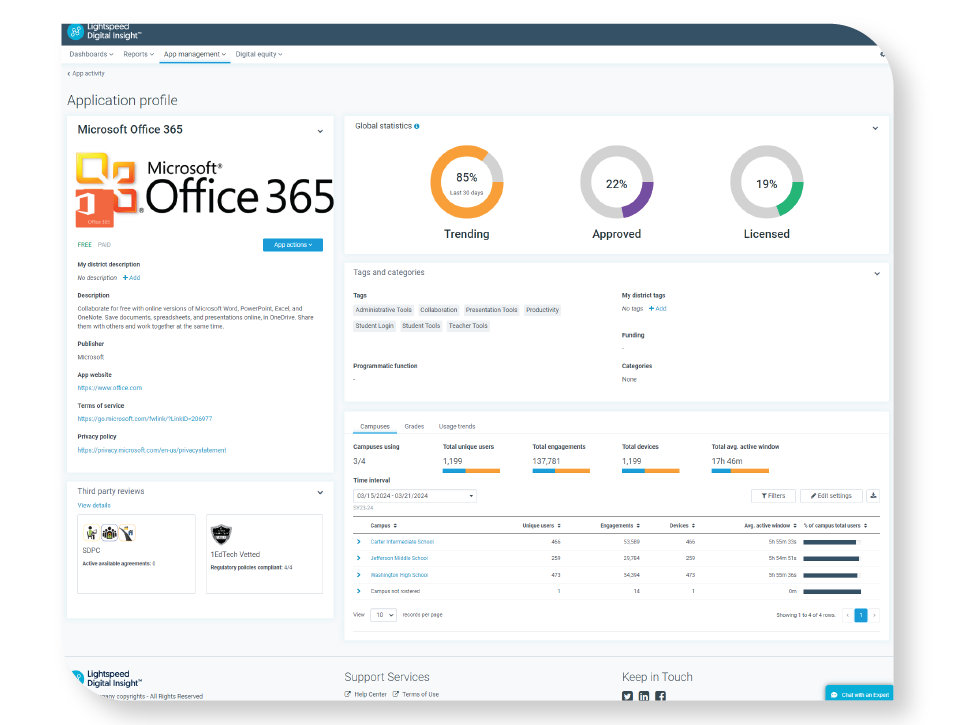Expand the Carter Intermediate School row
The height and width of the screenshot is (725, 955).
coord(359,542)
